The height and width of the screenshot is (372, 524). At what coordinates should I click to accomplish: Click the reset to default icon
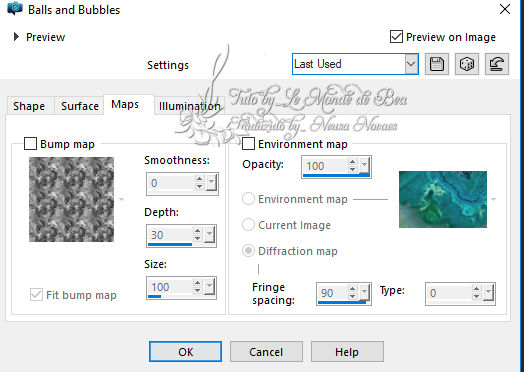(497, 64)
